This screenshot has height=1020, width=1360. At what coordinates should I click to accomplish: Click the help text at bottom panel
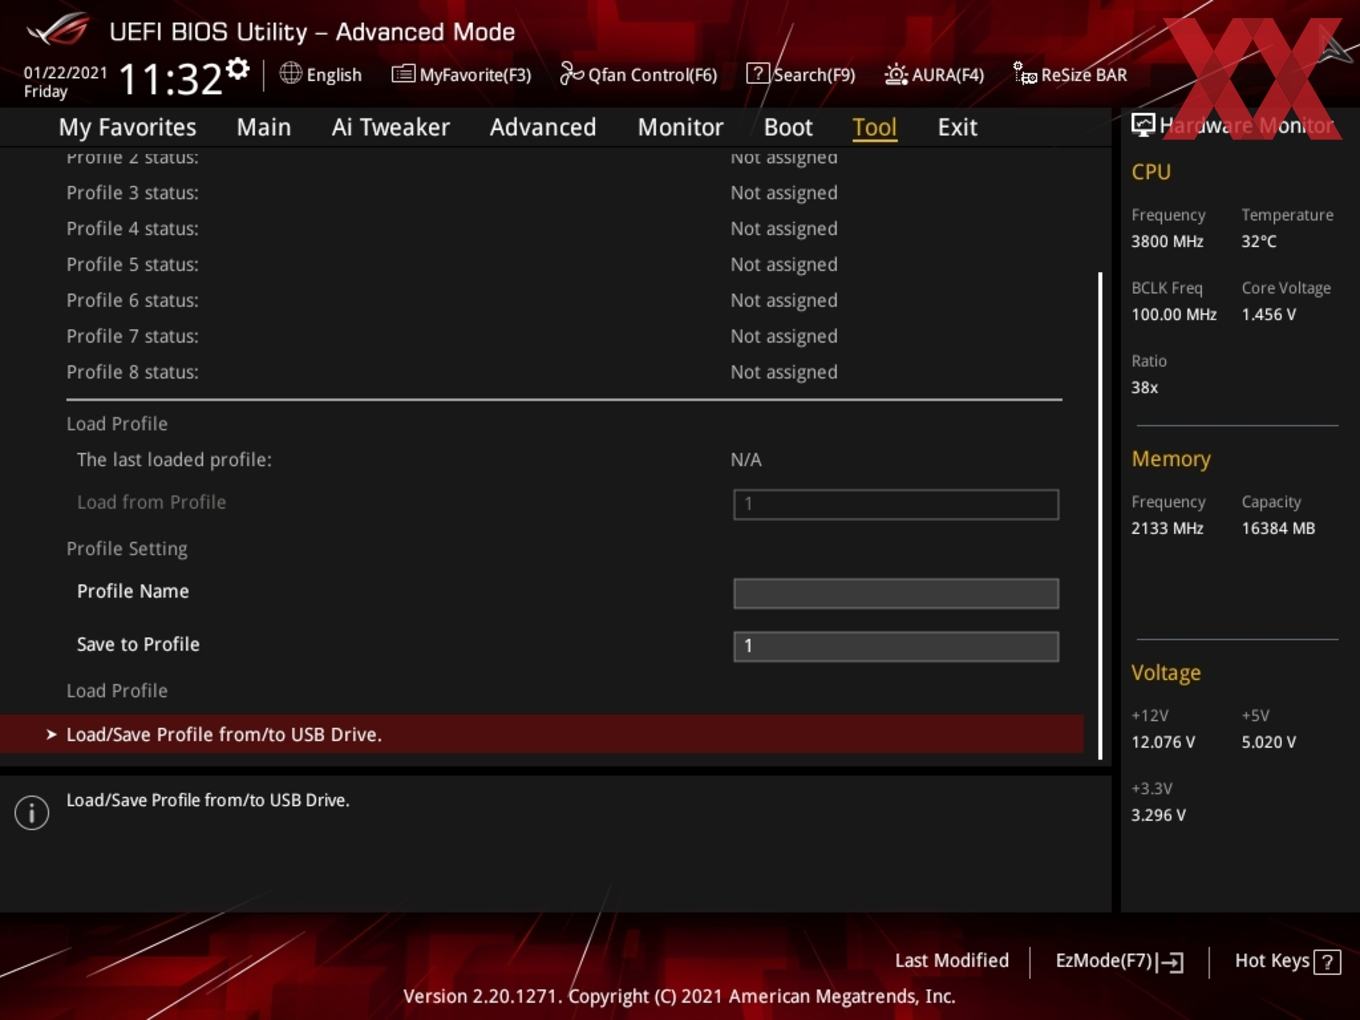208,800
